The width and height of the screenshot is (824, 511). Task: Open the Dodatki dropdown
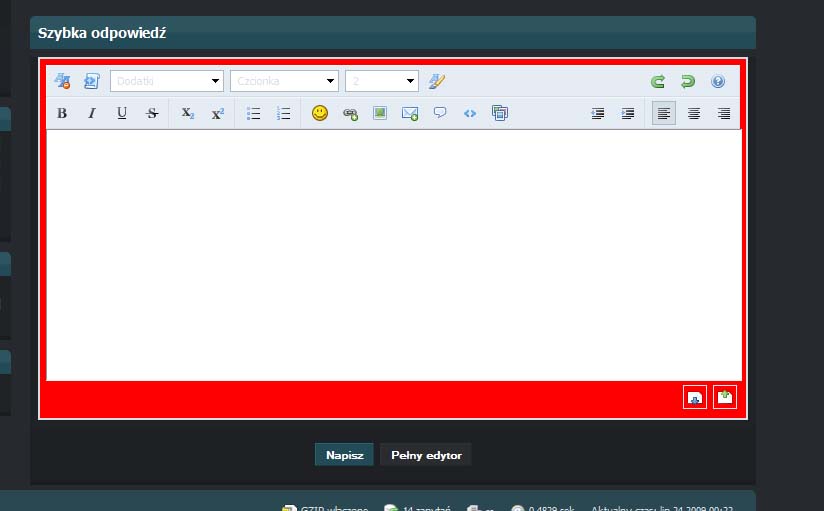(167, 82)
